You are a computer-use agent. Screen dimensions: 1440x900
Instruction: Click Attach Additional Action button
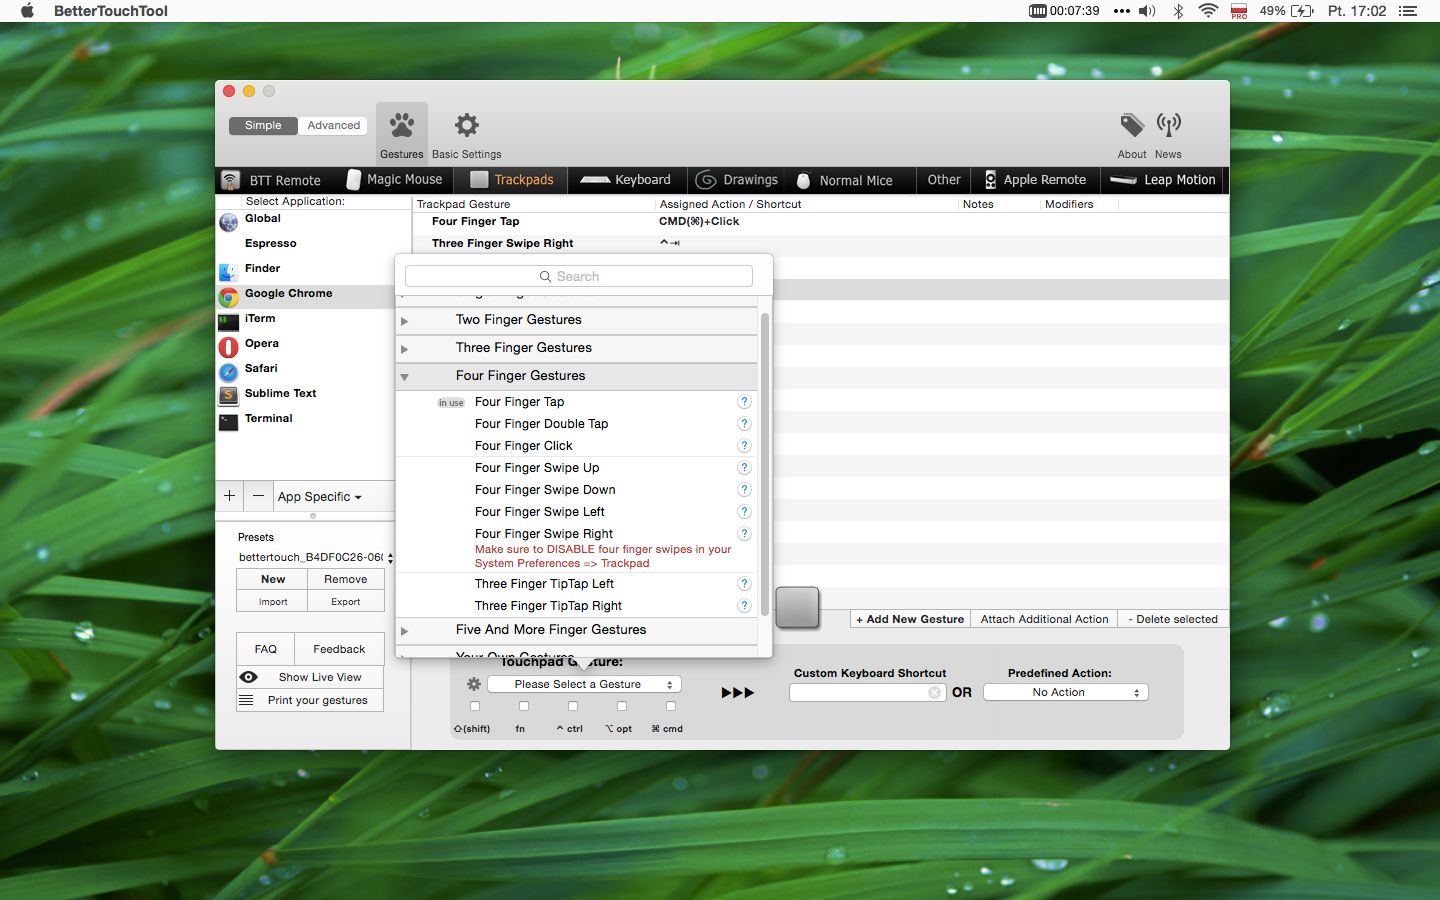pos(1044,620)
